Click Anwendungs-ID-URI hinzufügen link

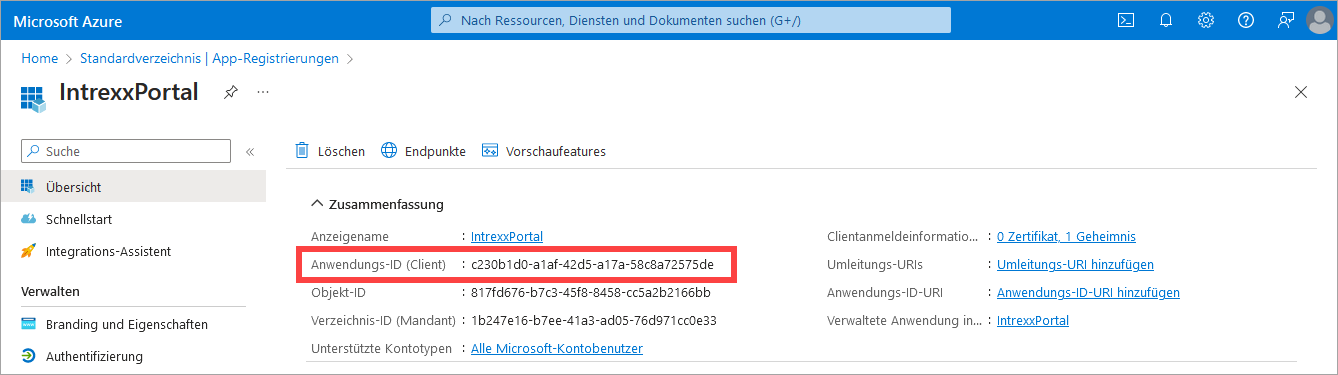click(1088, 293)
